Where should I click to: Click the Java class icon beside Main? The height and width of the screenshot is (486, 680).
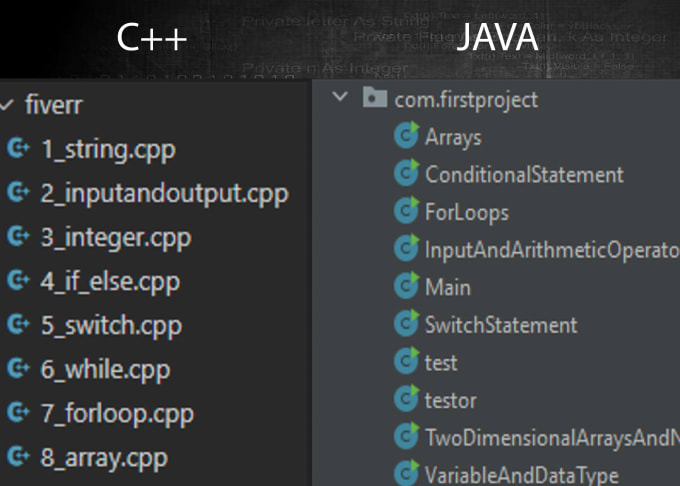coord(406,286)
